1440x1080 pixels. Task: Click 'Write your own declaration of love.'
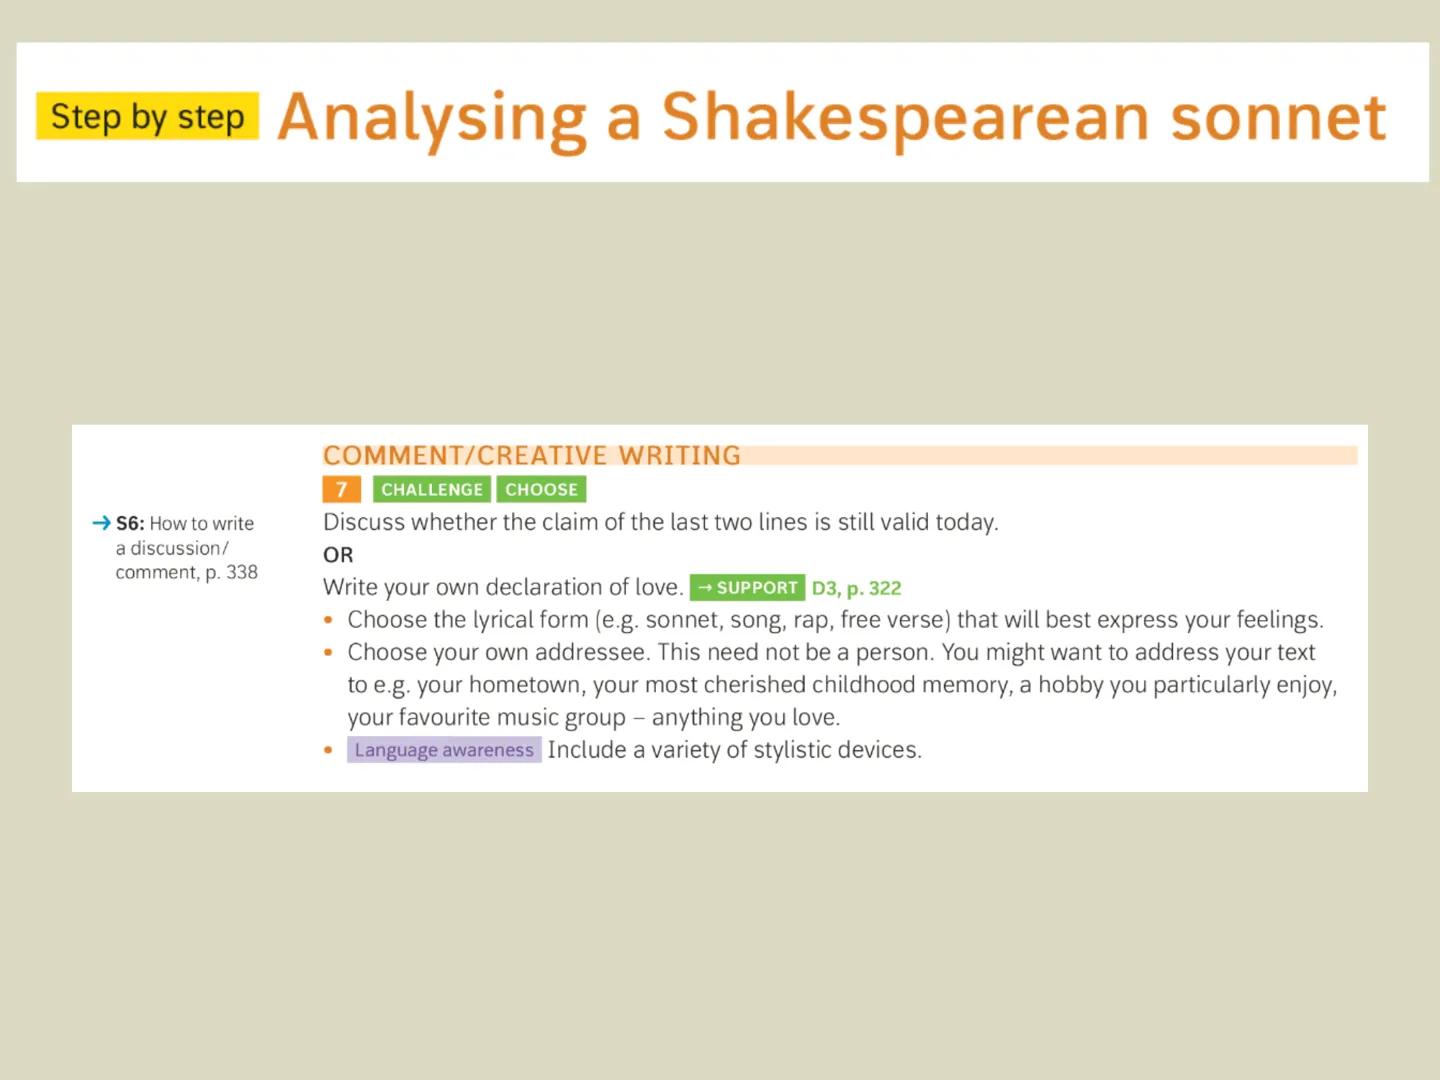[503, 587]
